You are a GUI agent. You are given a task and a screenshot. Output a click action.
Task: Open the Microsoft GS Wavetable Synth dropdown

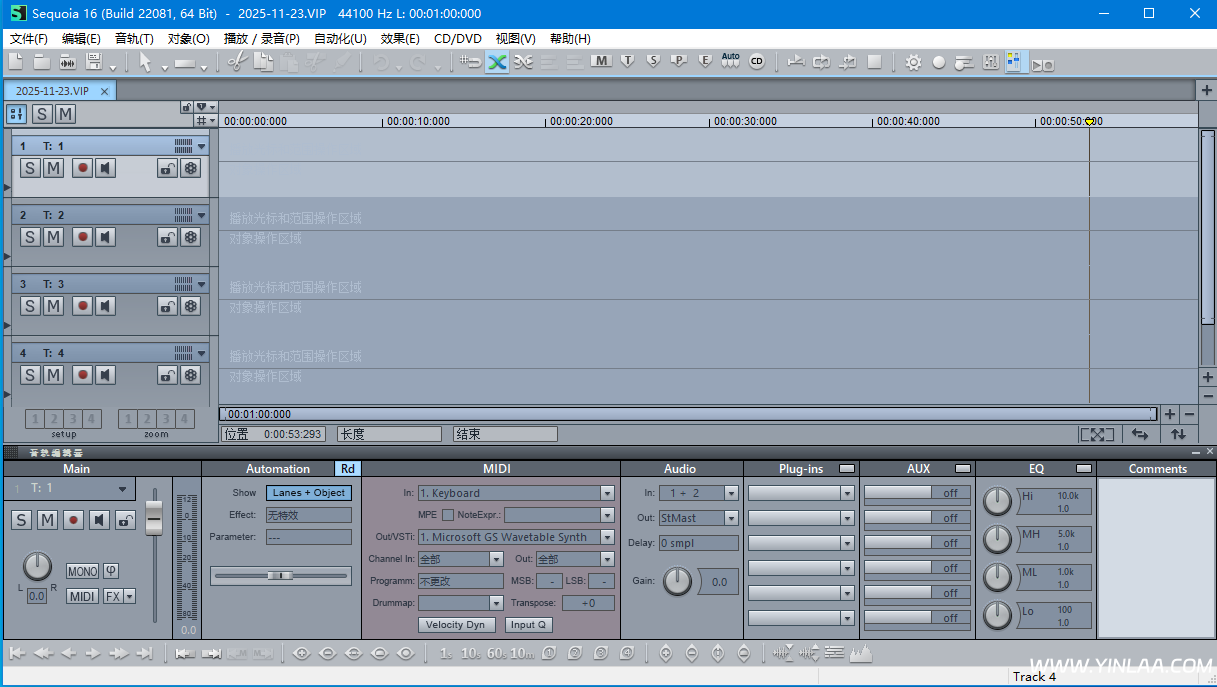(606, 537)
